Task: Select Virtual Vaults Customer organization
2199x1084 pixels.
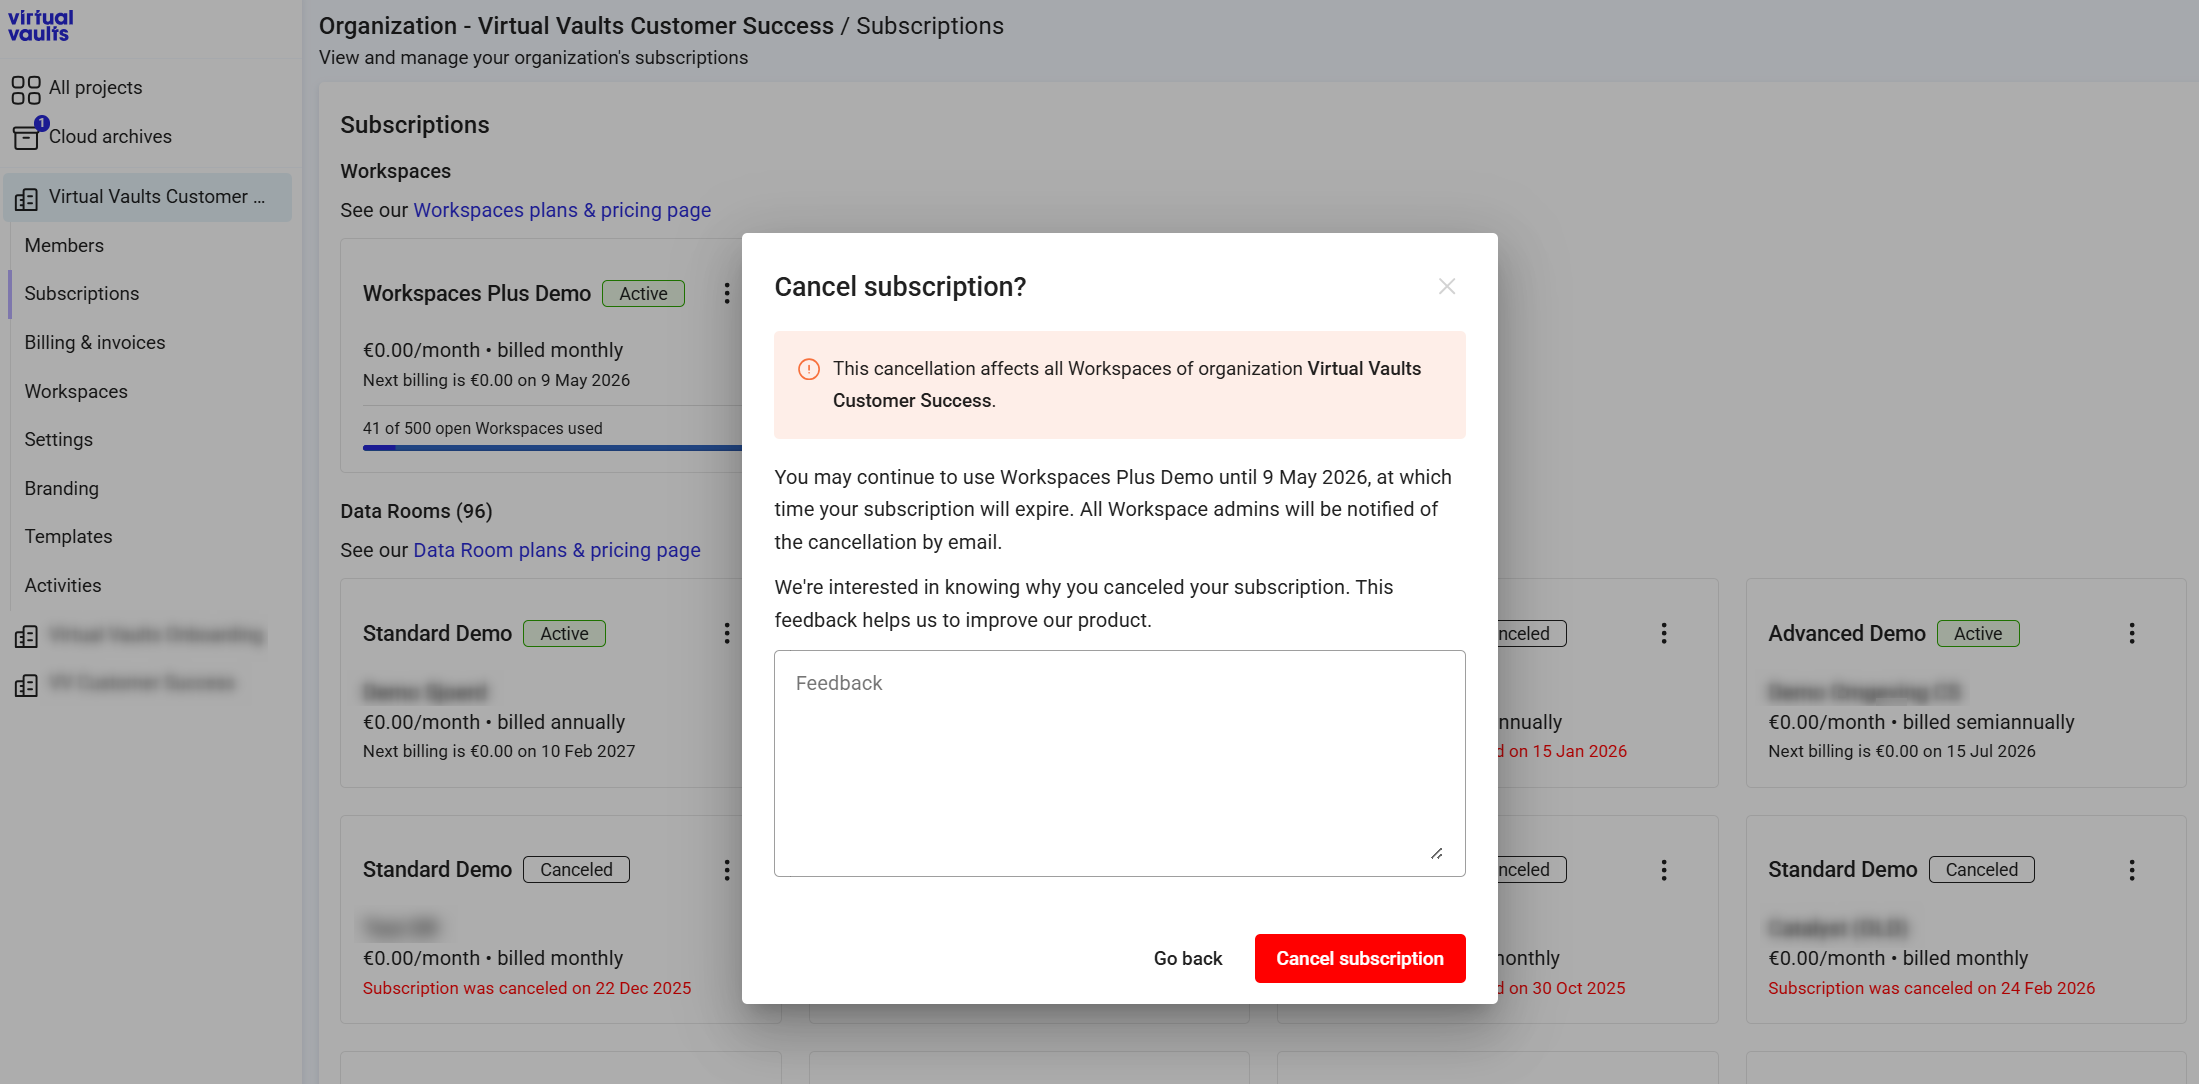Action: 148,197
